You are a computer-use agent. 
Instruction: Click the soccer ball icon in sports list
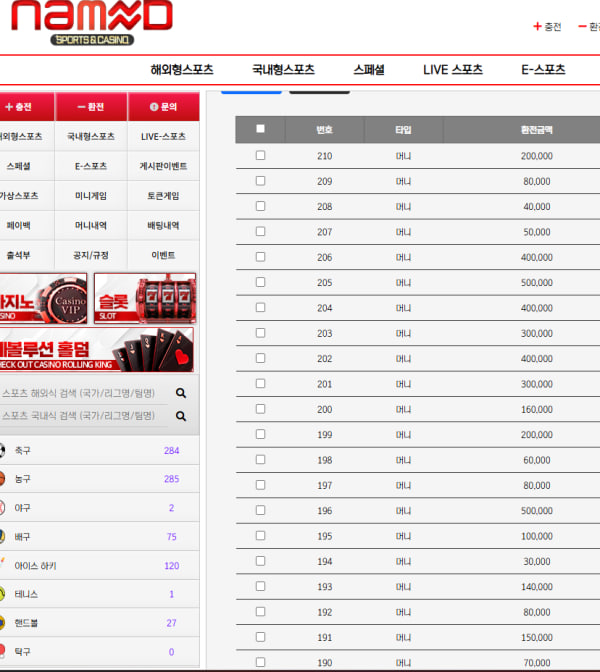point(2,450)
